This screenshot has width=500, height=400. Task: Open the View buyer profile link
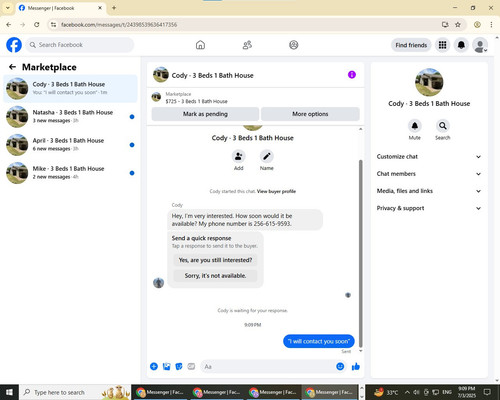pyautogui.click(x=276, y=191)
